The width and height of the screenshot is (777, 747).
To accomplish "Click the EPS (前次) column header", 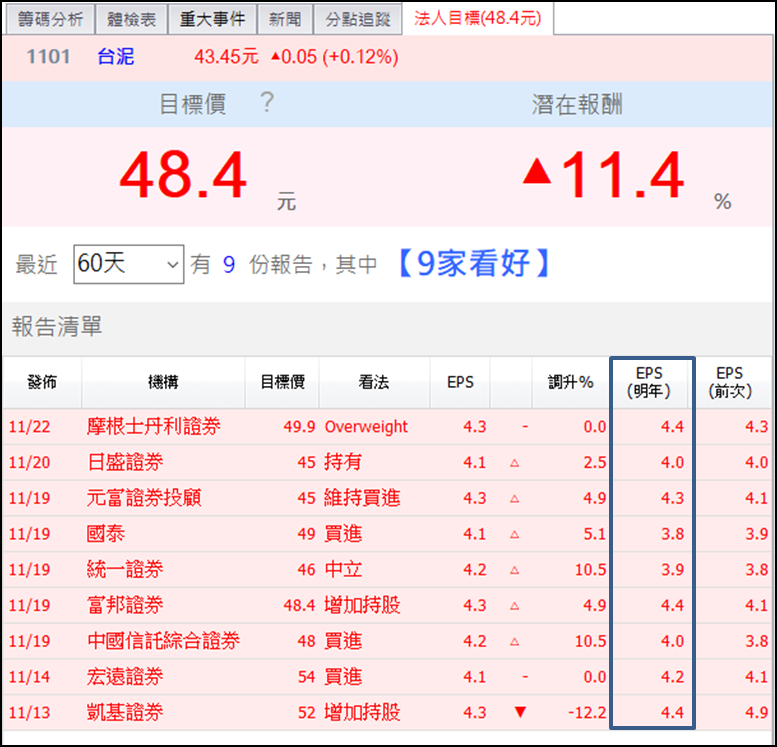I will (x=730, y=382).
